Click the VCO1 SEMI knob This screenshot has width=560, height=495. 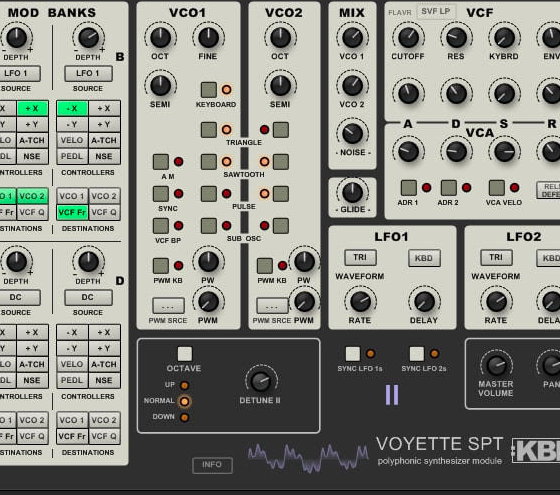point(161,86)
